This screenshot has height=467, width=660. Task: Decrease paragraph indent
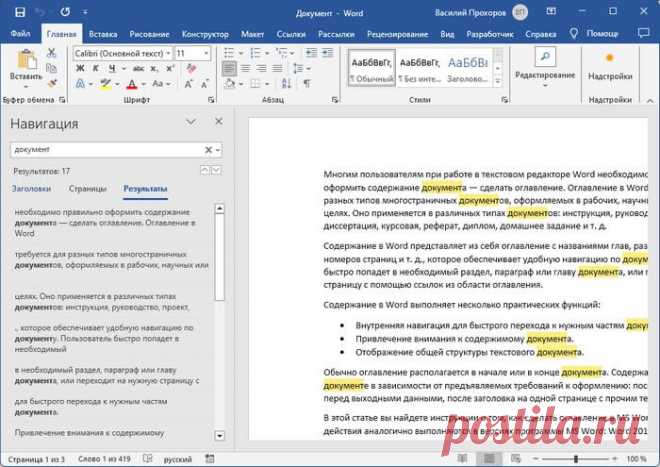(311, 53)
